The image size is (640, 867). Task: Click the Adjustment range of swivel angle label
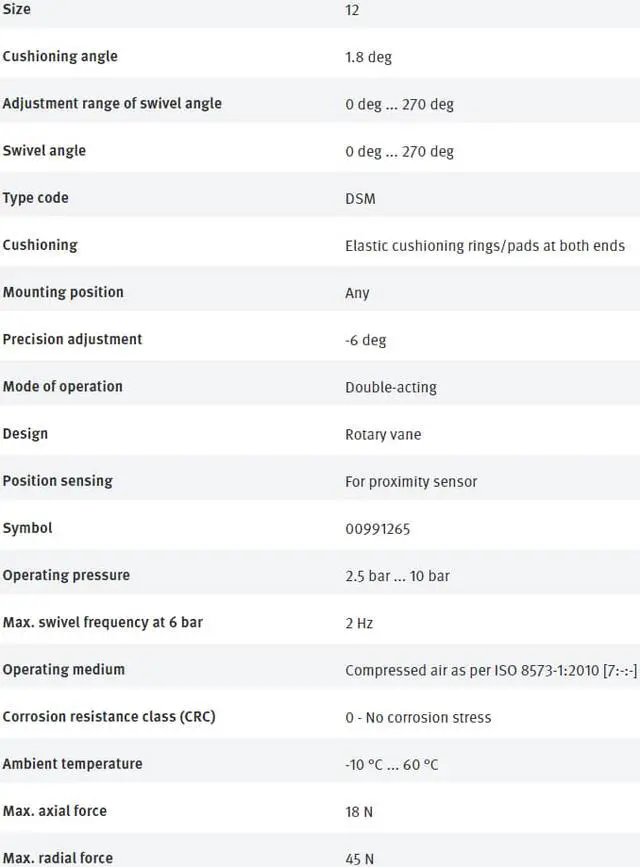112,103
